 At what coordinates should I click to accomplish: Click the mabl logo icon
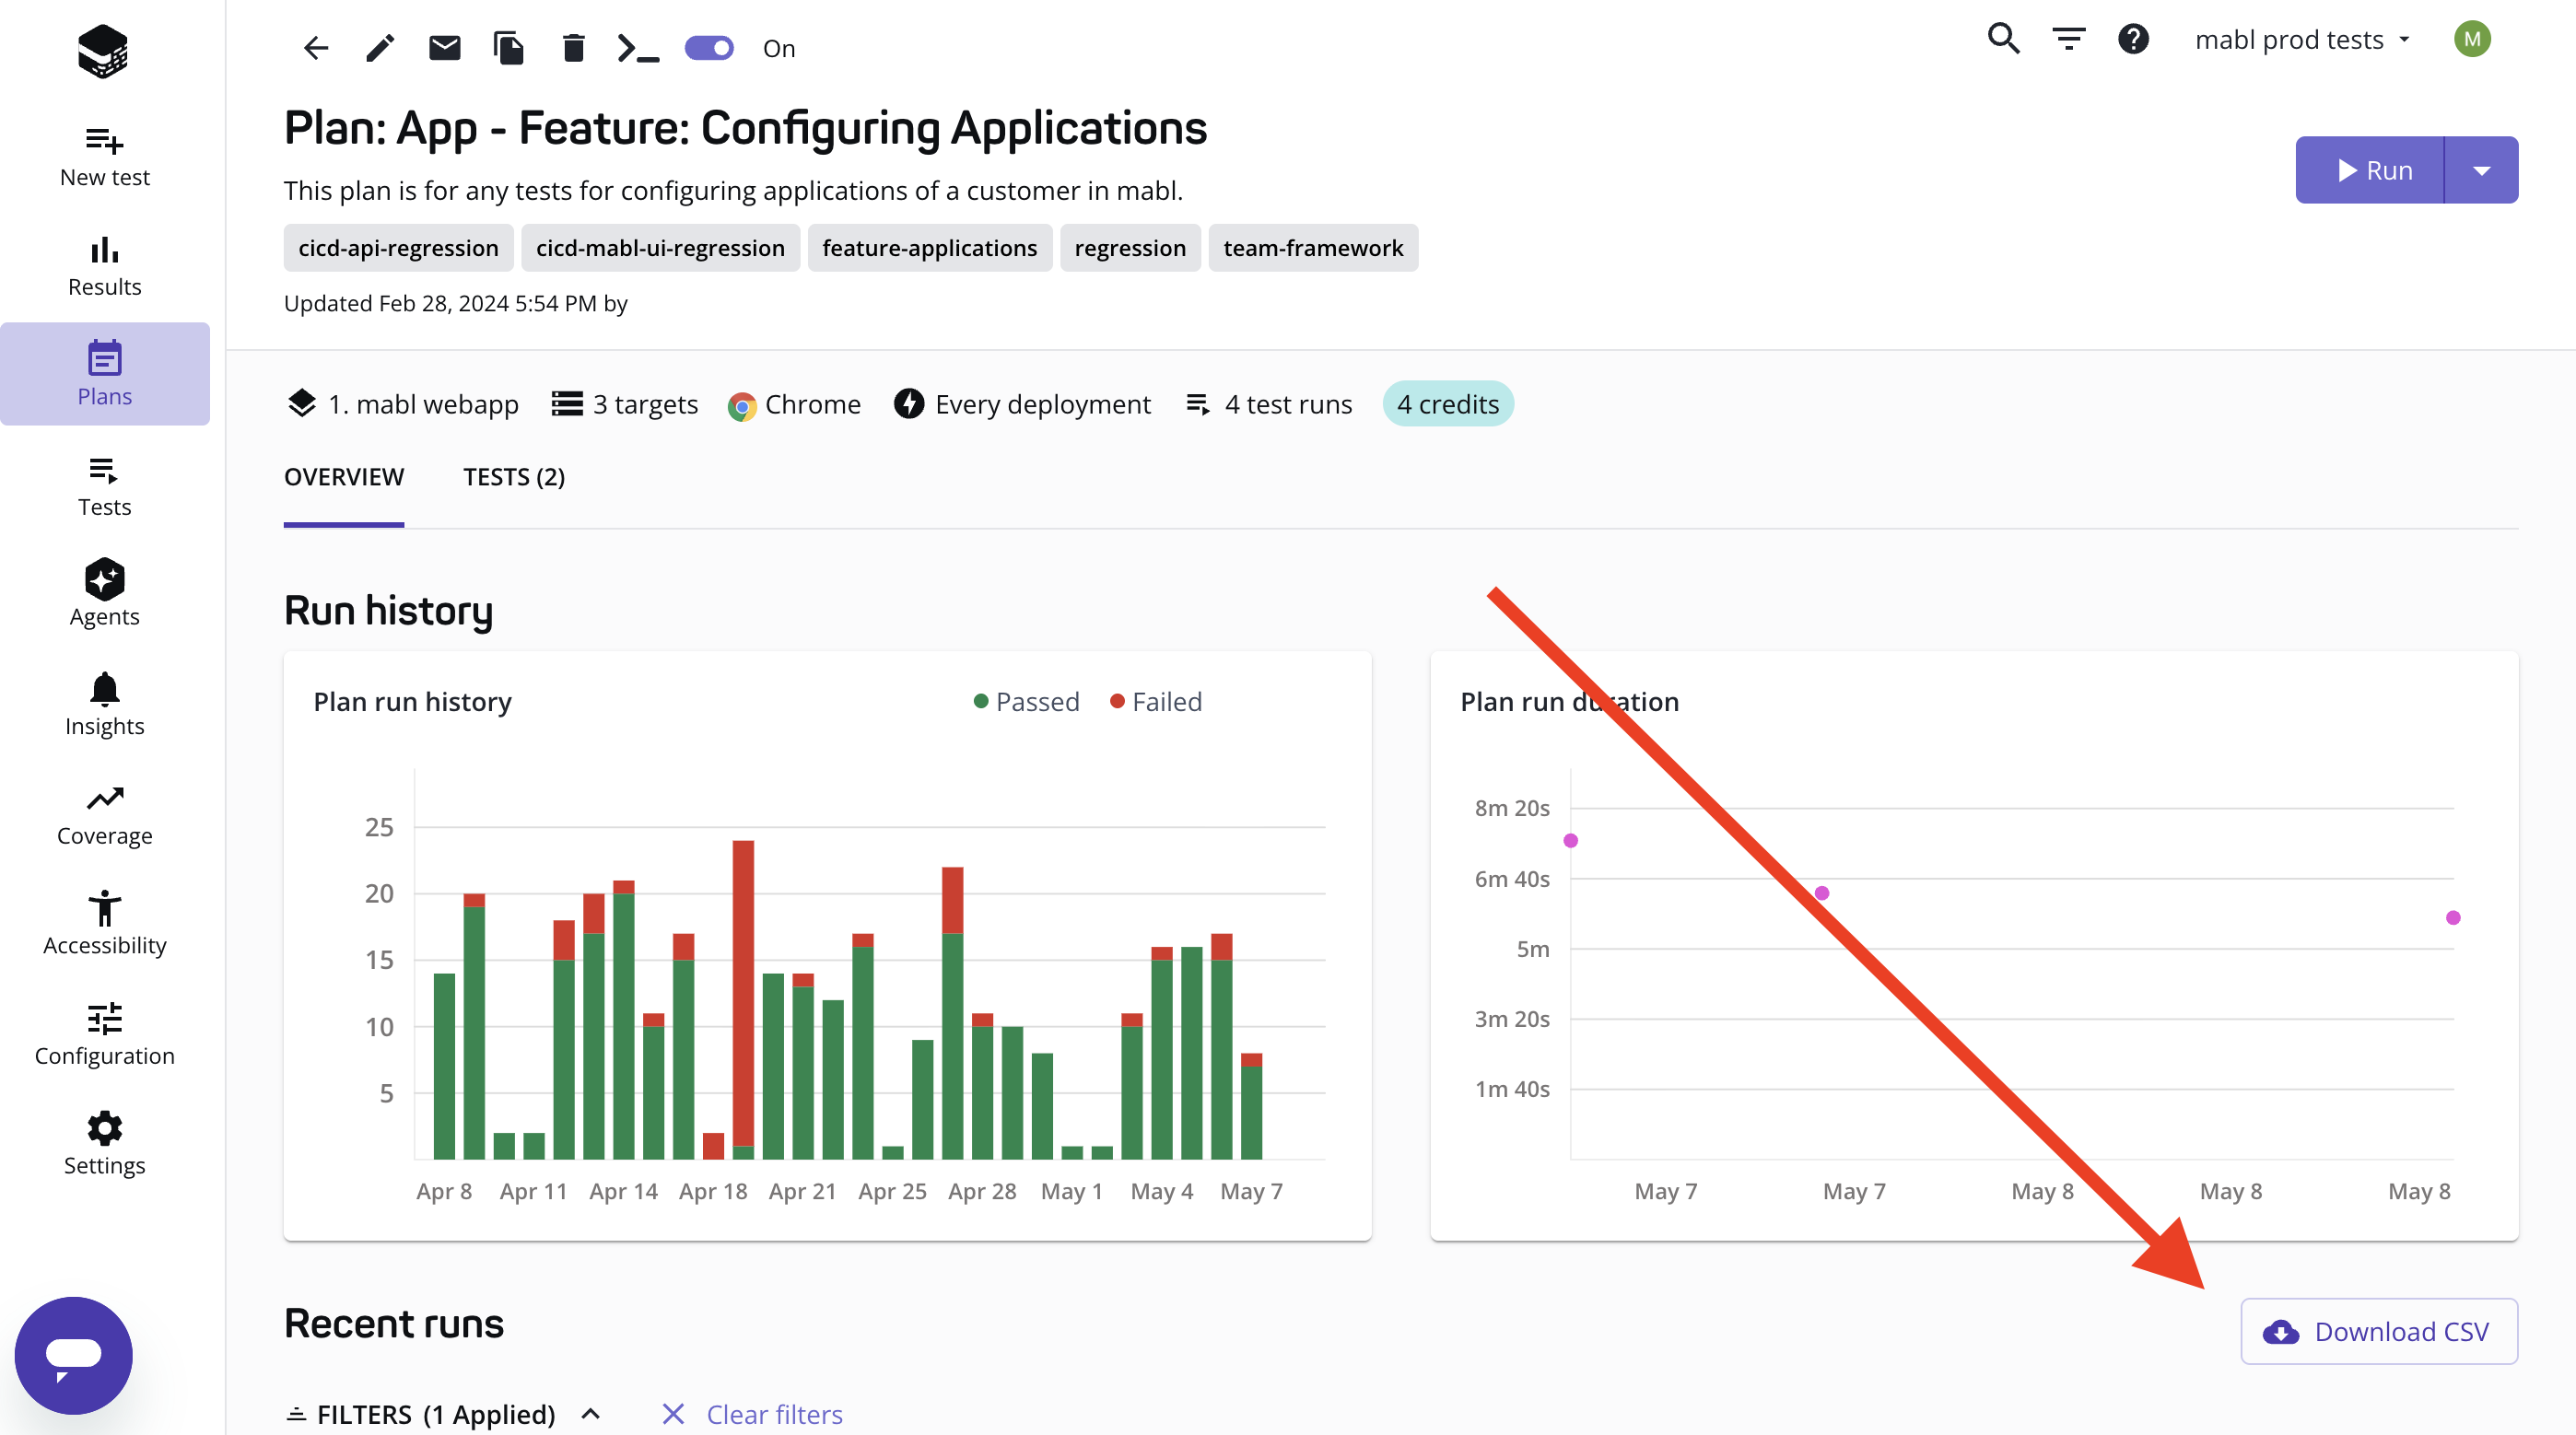[x=103, y=51]
